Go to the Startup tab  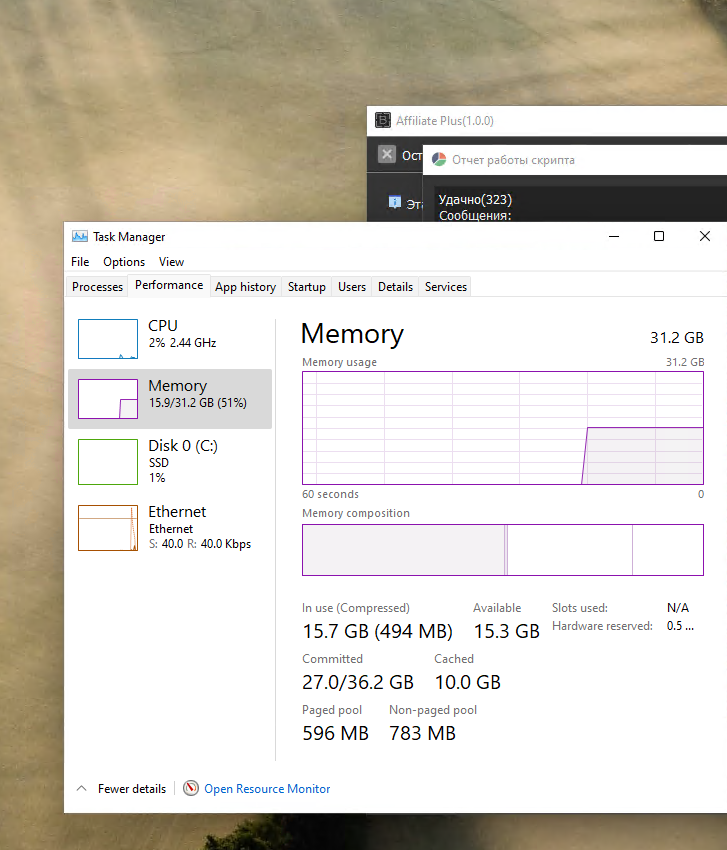pyautogui.click(x=306, y=287)
